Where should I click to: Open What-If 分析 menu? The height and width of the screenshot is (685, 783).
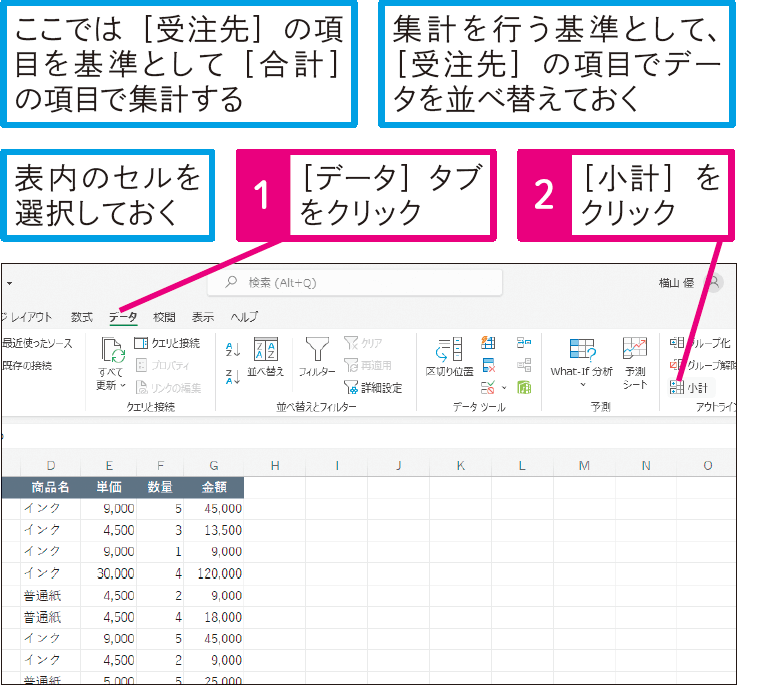[582, 362]
